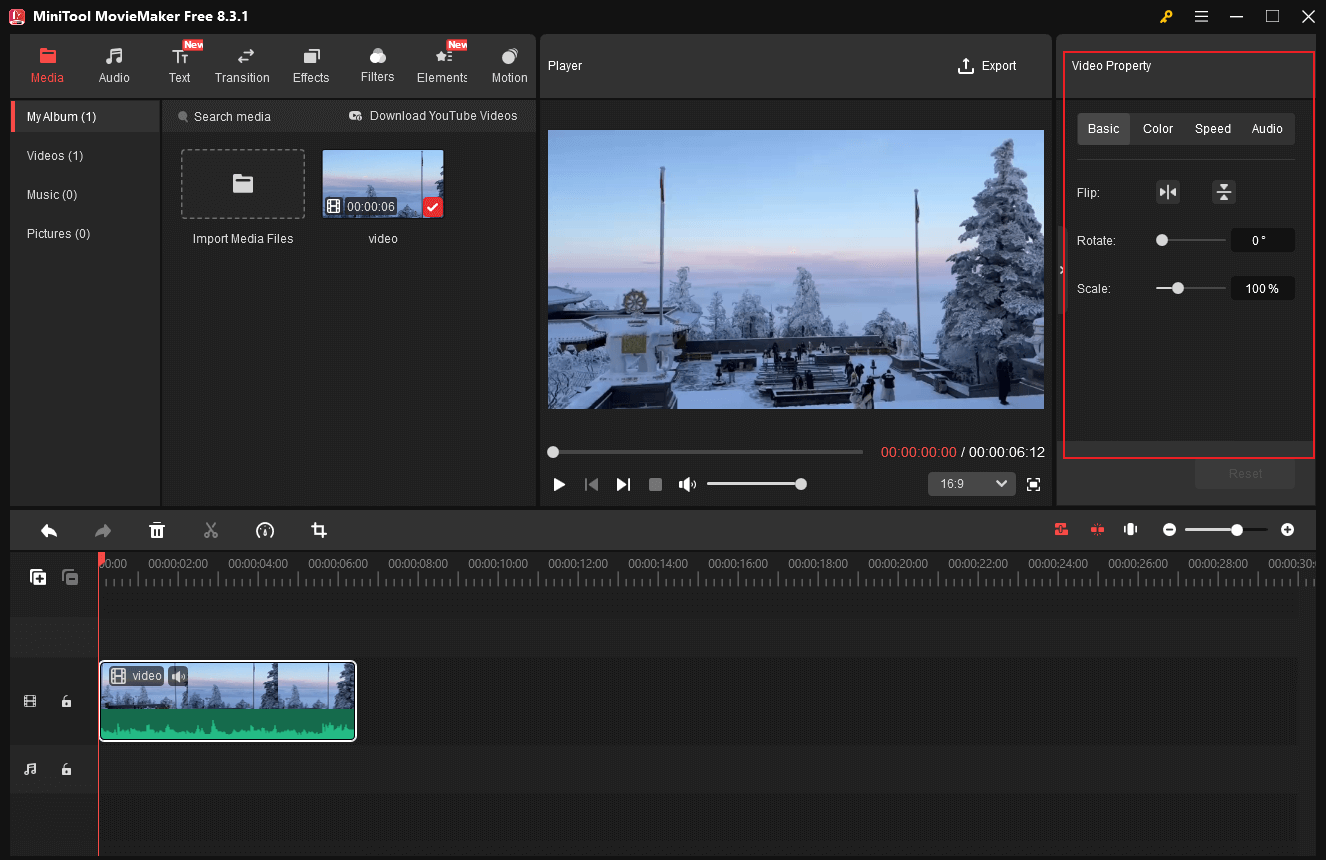1326x860 pixels.
Task: Open the speed controller on the timeline toolbar
Action: [264, 530]
